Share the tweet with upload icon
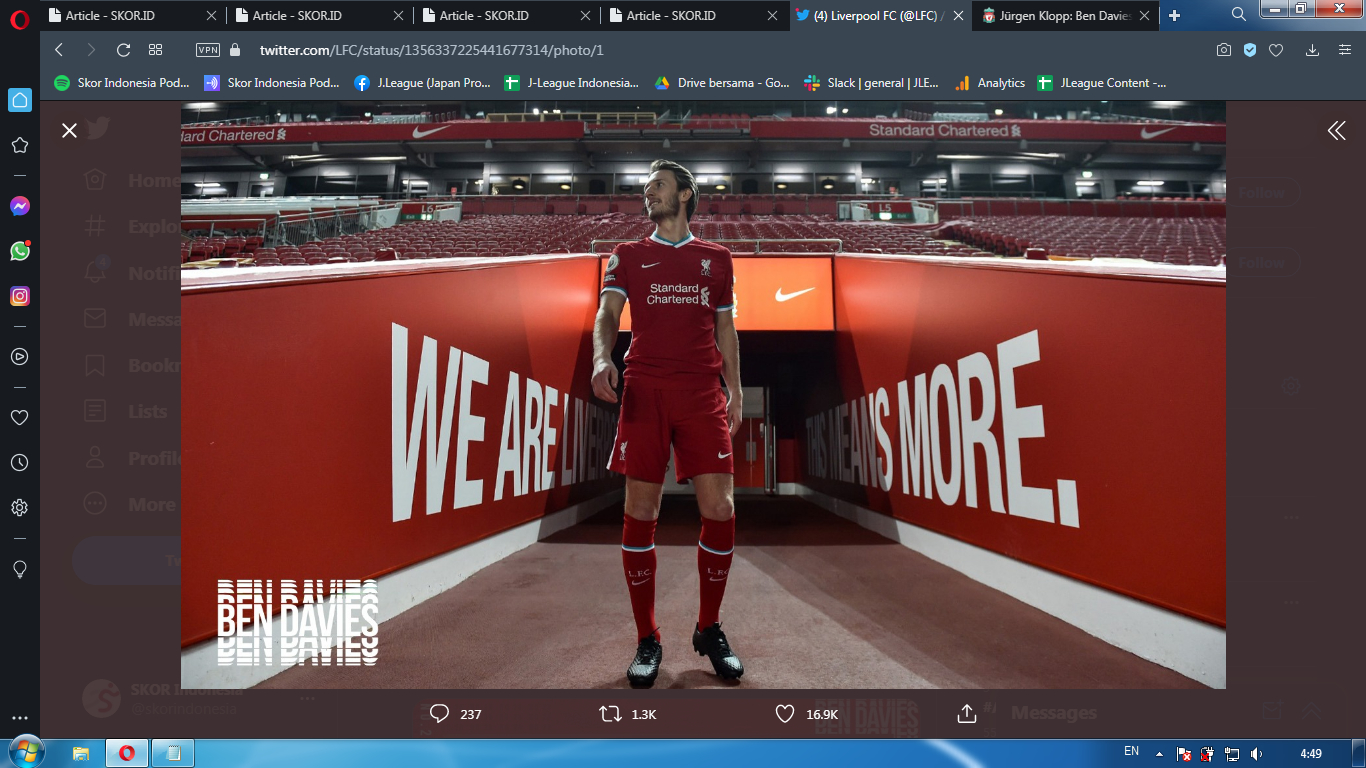 966,714
